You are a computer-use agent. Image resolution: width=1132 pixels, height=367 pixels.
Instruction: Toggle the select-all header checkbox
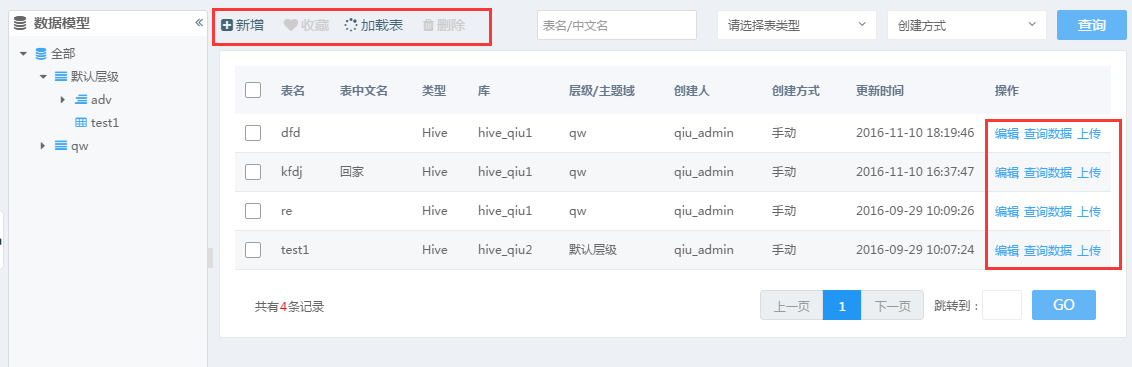click(x=253, y=90)
